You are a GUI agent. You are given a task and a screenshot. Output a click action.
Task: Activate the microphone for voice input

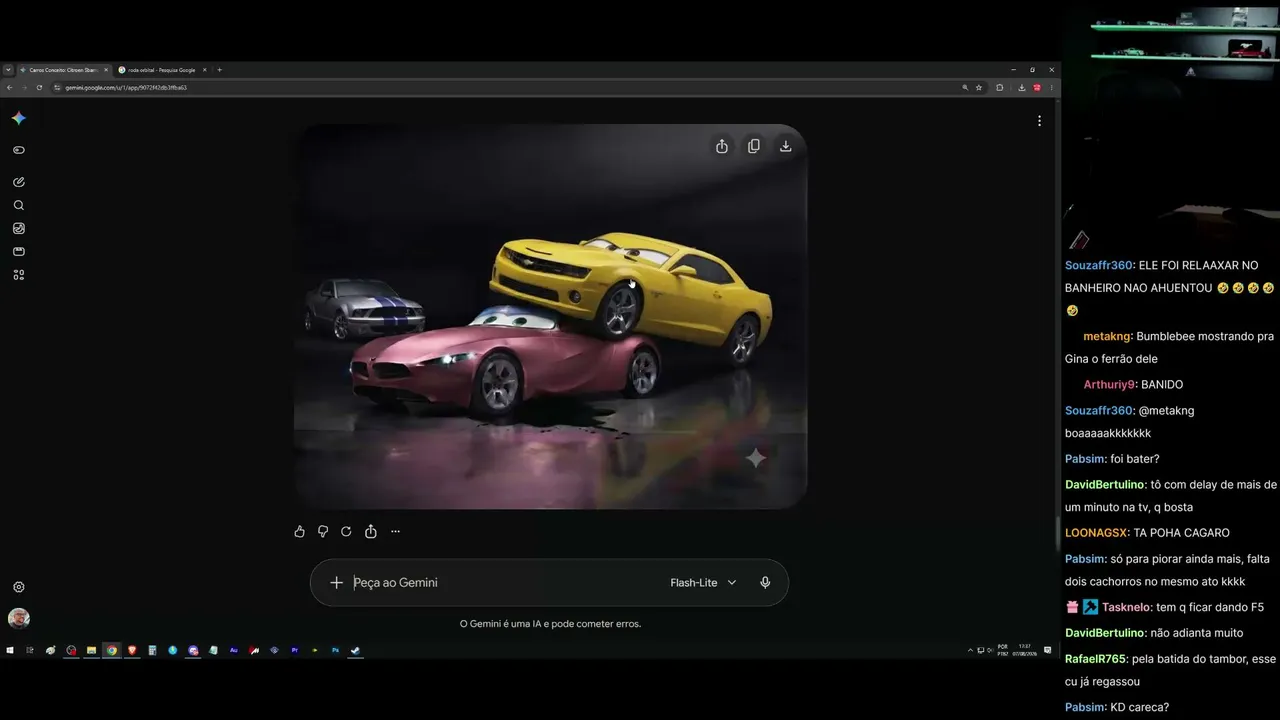tap(765, 582)
